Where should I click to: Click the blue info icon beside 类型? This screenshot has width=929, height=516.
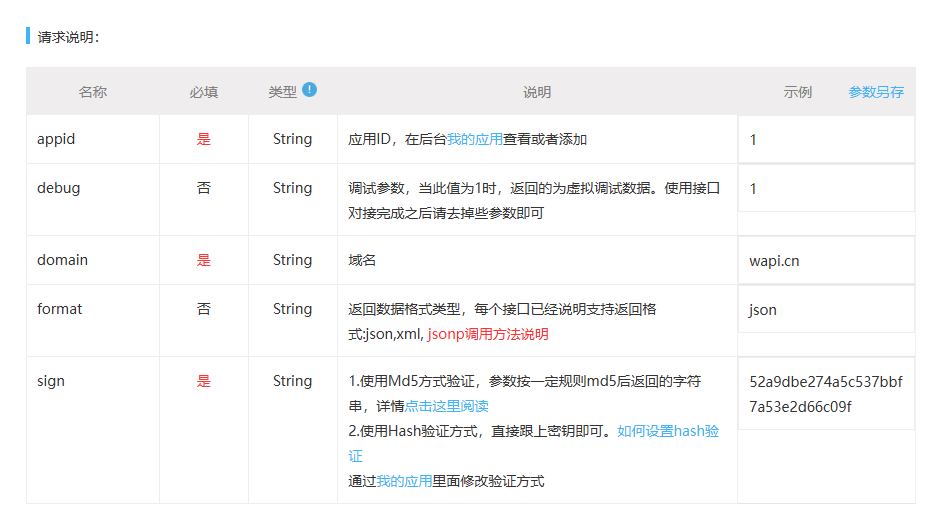pyautogui.click(x=309, y=89)
